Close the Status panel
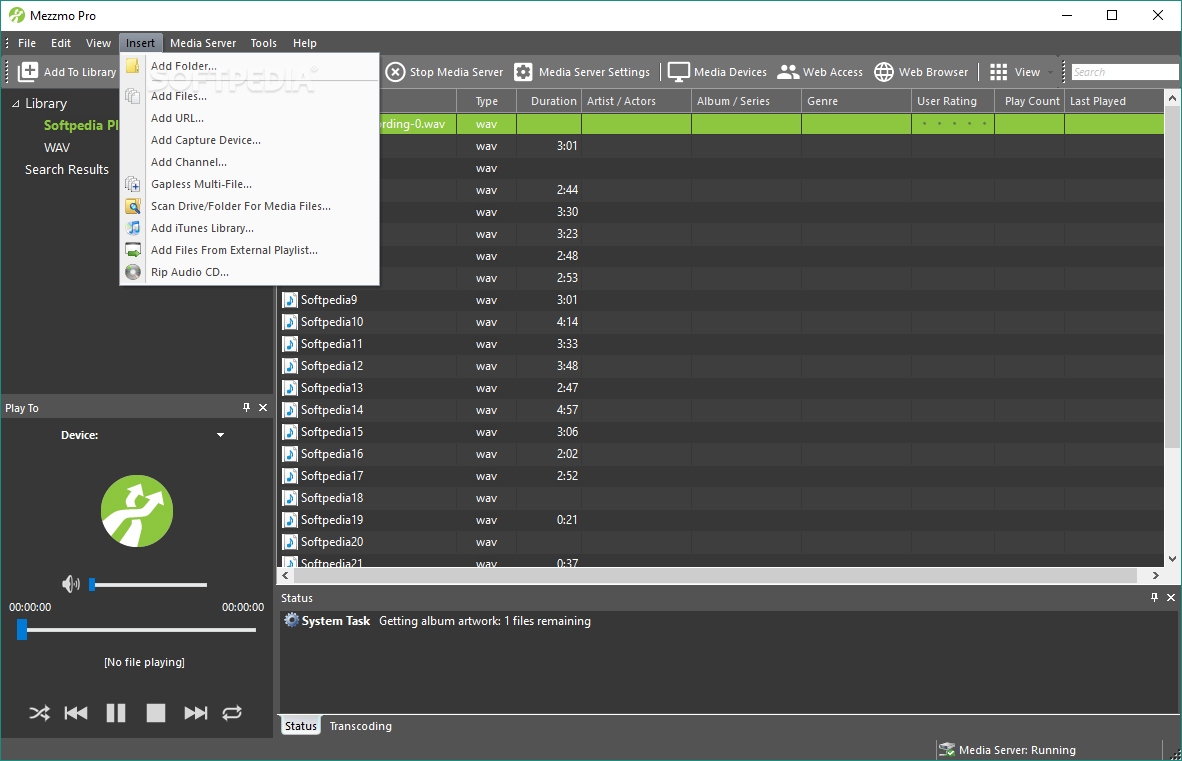 [1171, 597]
